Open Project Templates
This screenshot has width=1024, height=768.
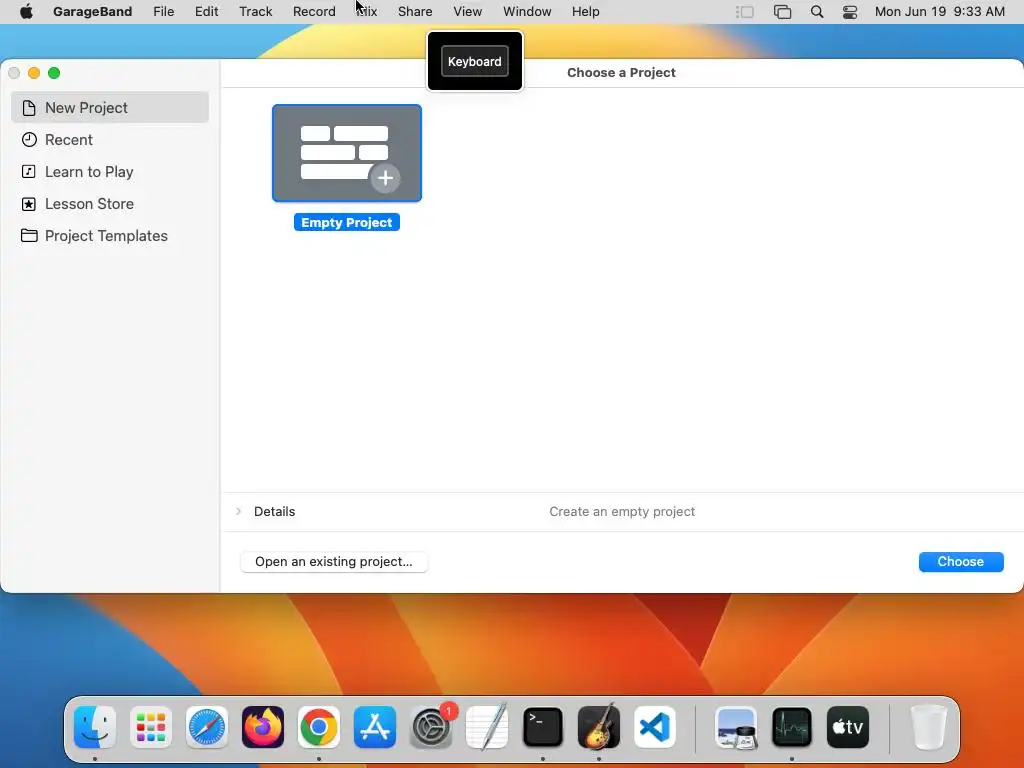[110, 236]
